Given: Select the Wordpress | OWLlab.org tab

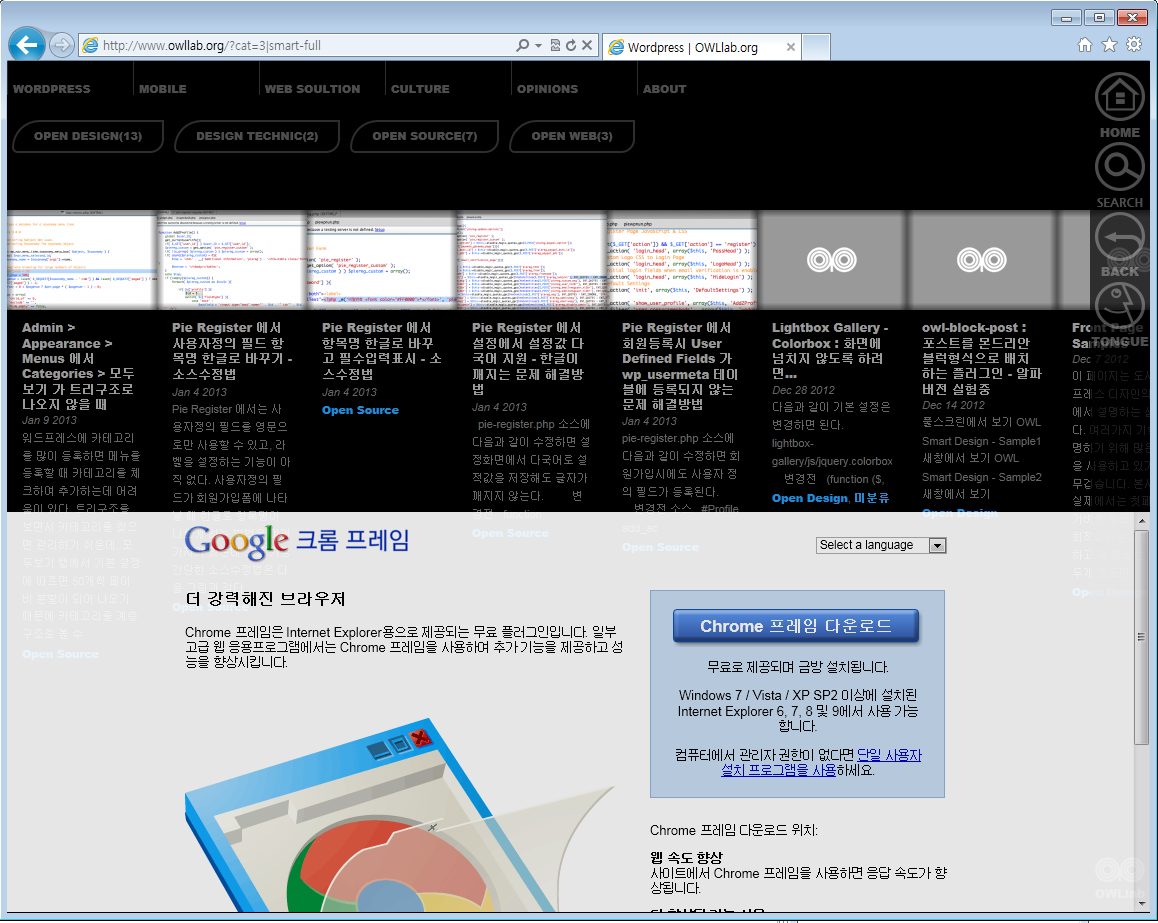Looking at the screenshot, I should coord(702,47).
